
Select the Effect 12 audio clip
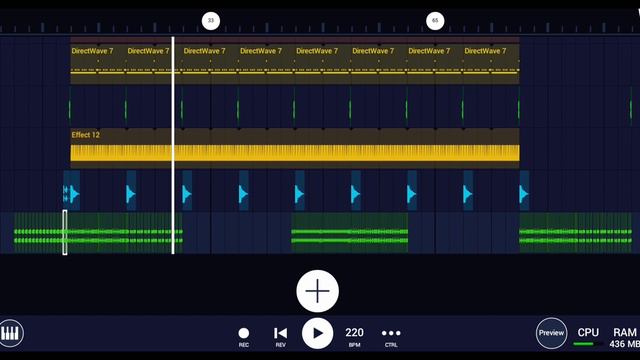[295, 148]
